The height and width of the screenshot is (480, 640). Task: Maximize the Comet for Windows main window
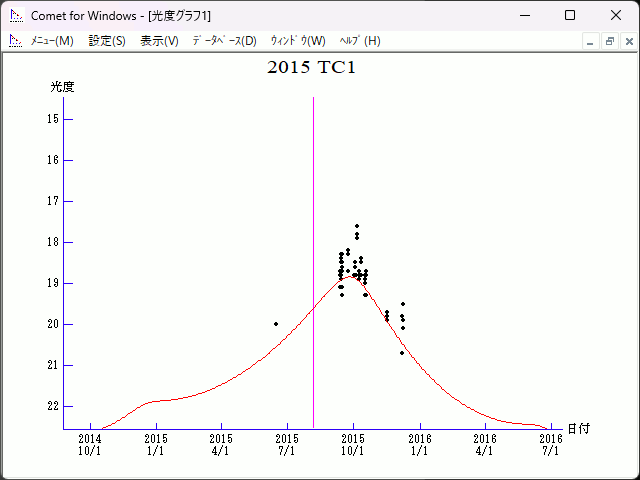569,15
